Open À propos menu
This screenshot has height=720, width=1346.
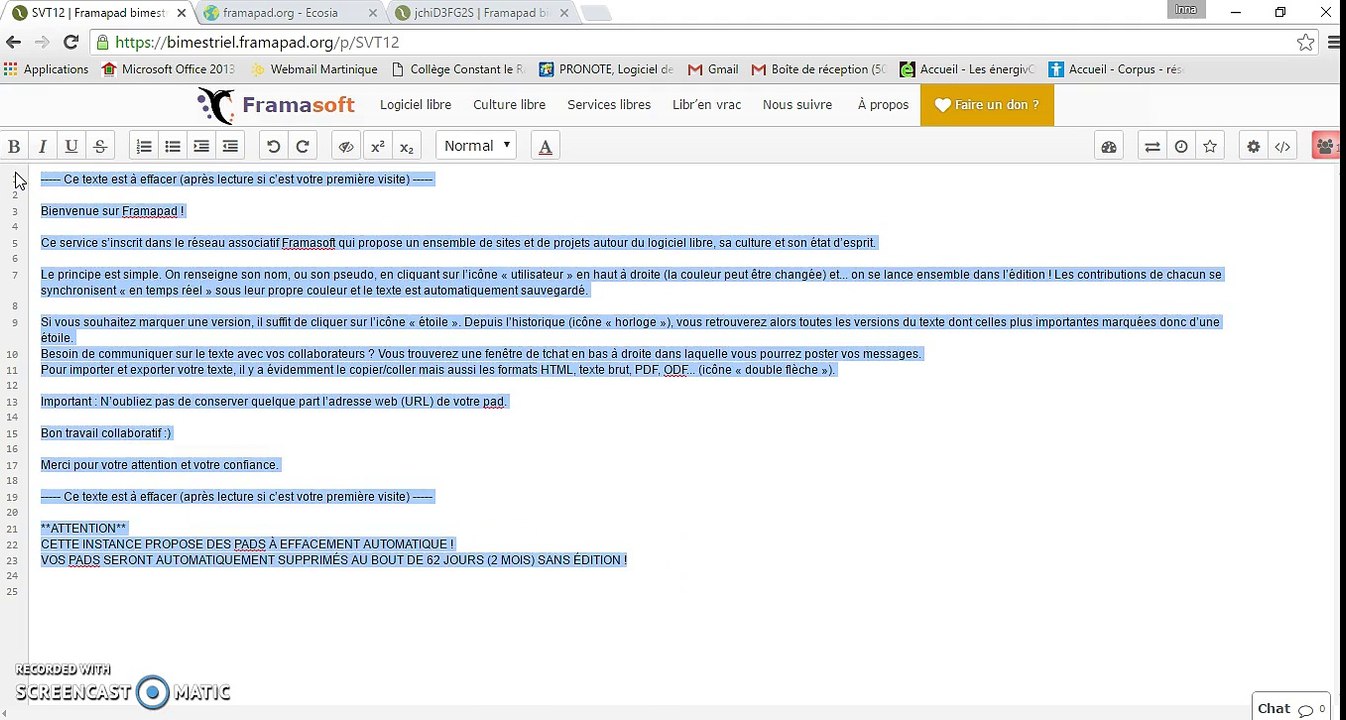(883, 104)
